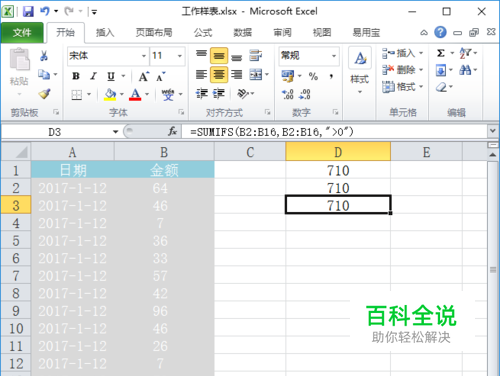The height and width of the screenshot is (376, 500).
Task: Open the 插入 cells dropdown arrow
Action: 421,53
